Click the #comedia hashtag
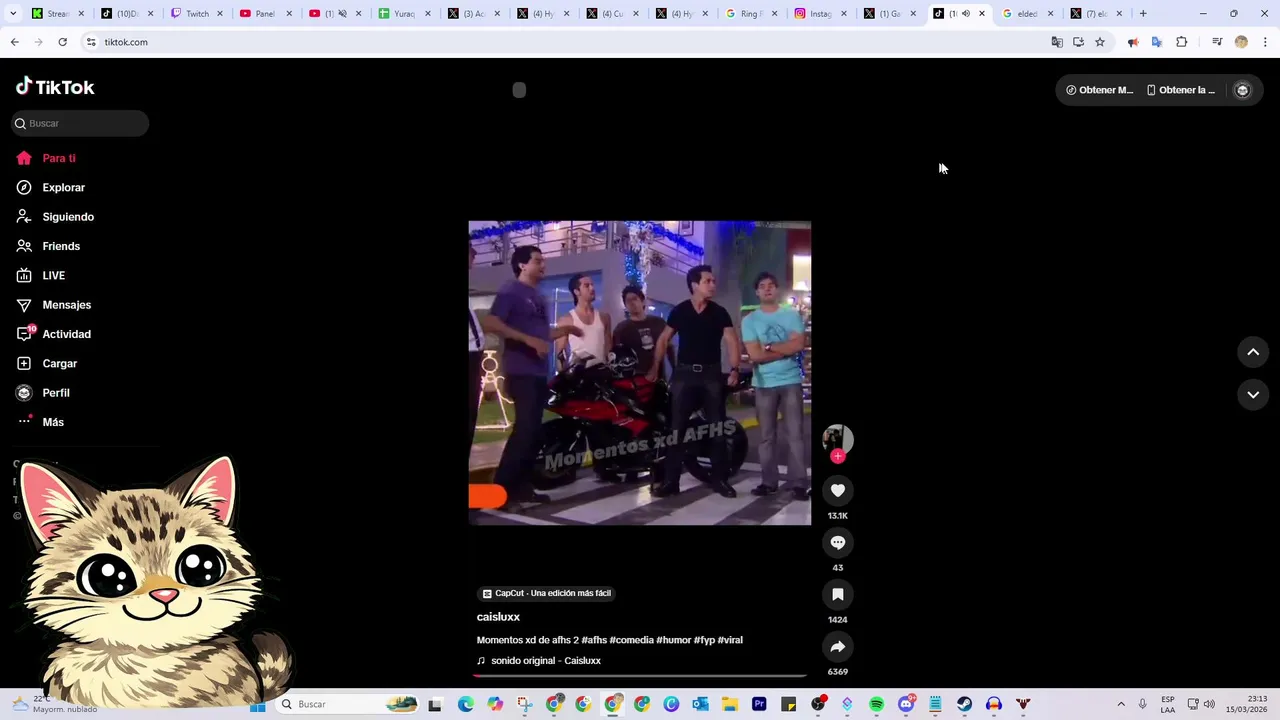This screenshot has height=720, width=1280. [x=631, y=640]
